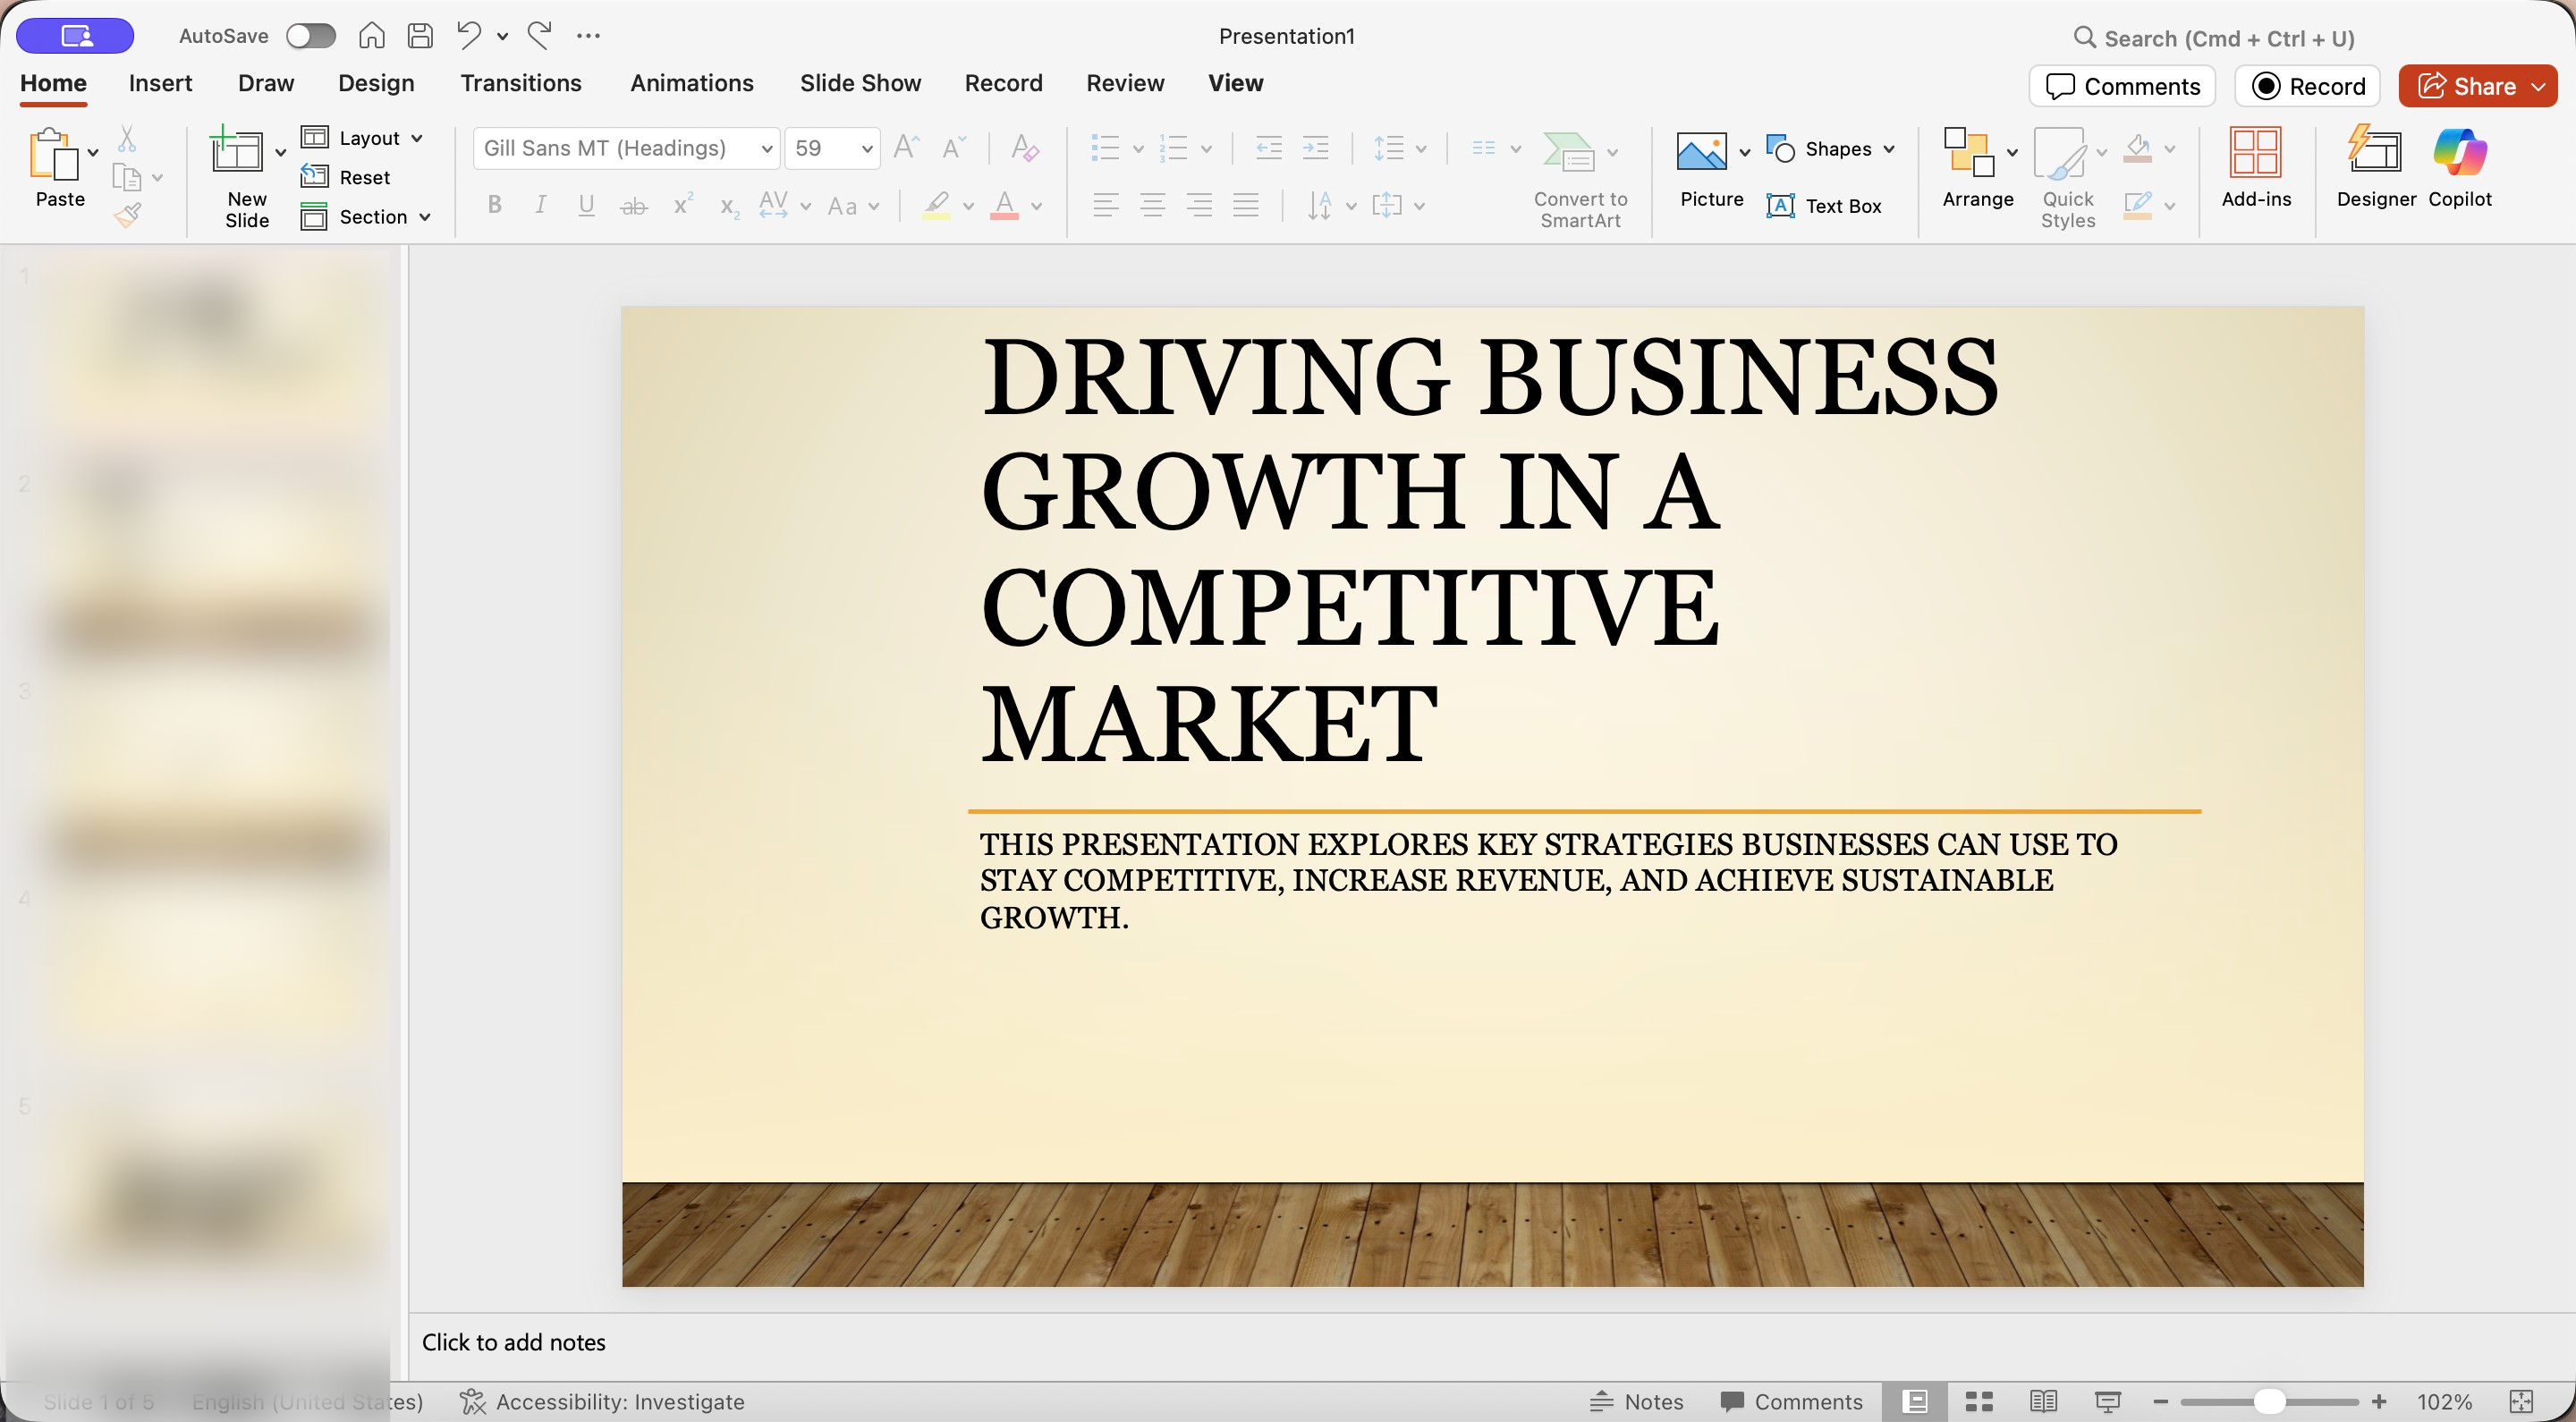The image size is (2576, 1422).
Task: Toggle the AutoSave switch
Action: coord(310,36)
